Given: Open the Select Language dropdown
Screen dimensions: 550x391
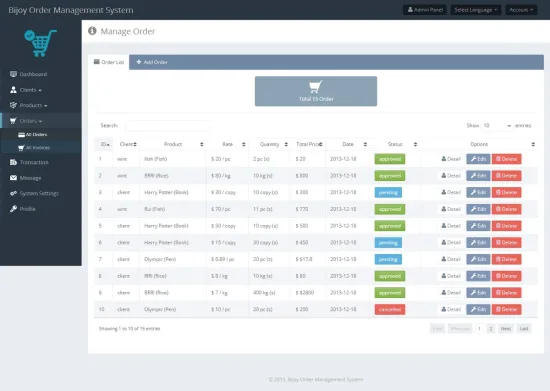Looking at the screenshot, I should tap(476, 10).
